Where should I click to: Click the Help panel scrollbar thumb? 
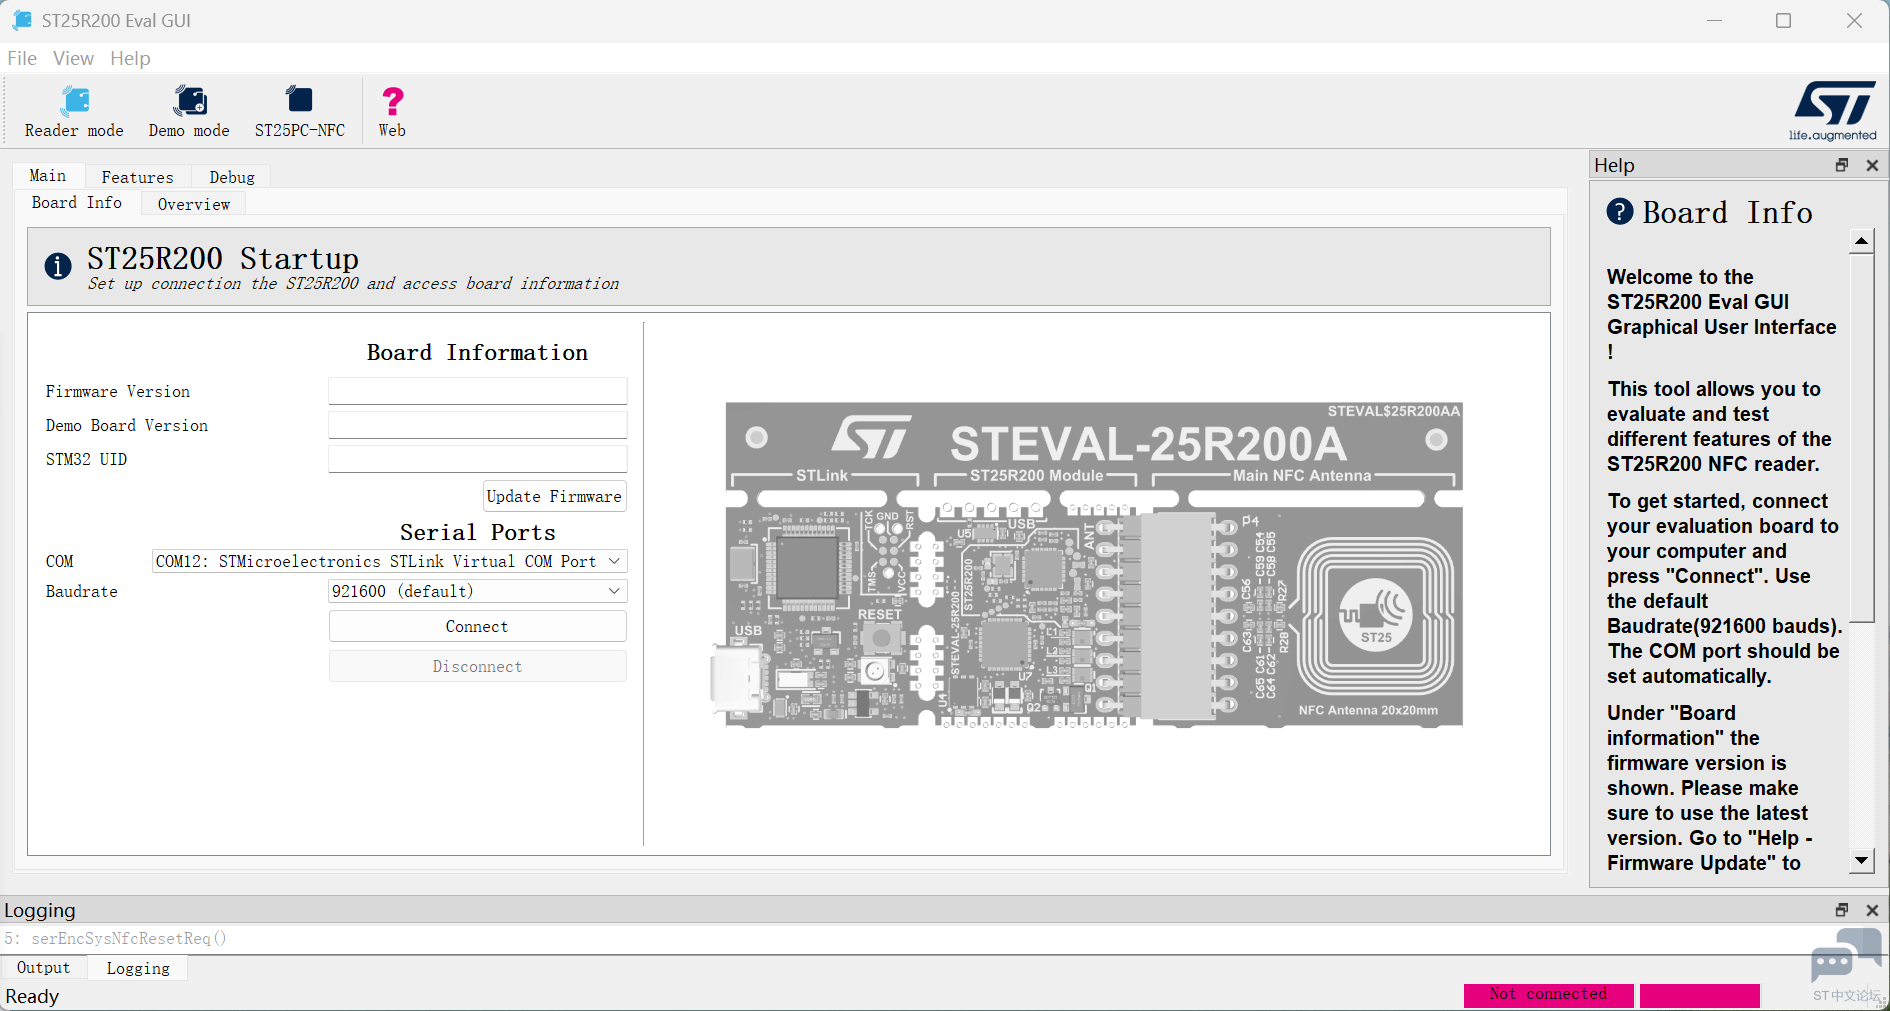pos(1861,438)
